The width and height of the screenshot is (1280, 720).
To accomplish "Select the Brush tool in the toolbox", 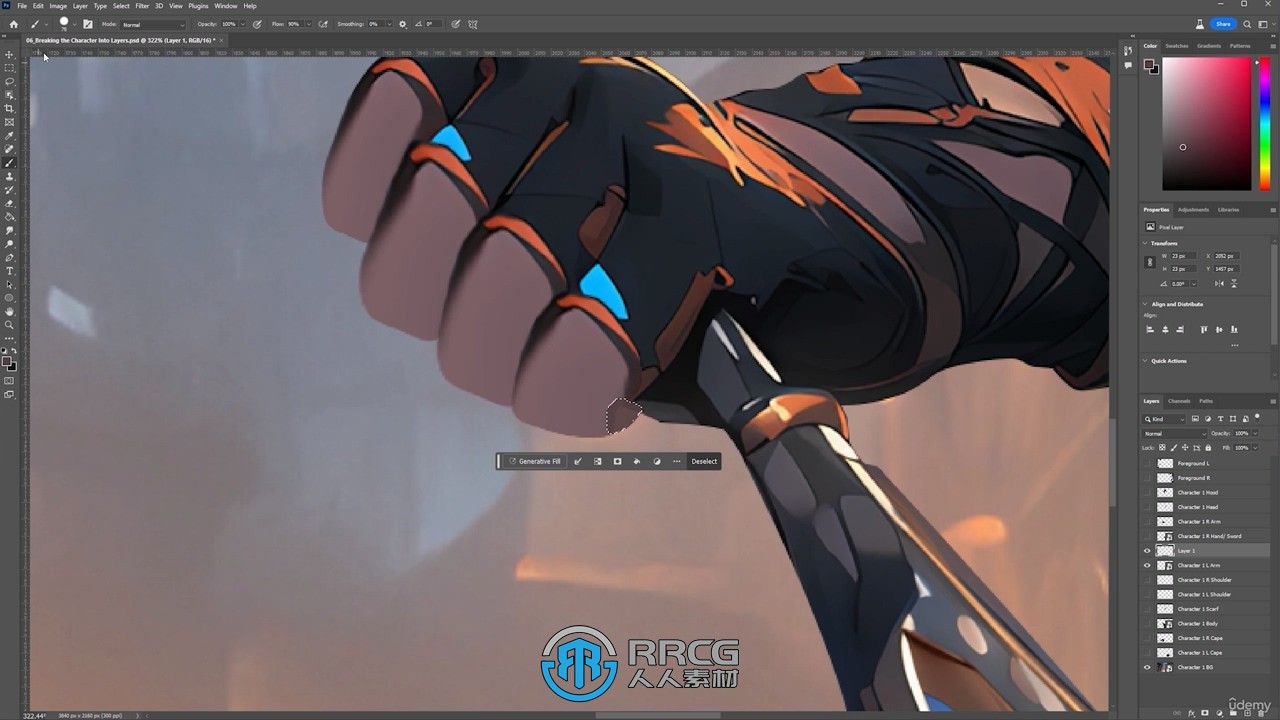I will (x=10, y=162).
